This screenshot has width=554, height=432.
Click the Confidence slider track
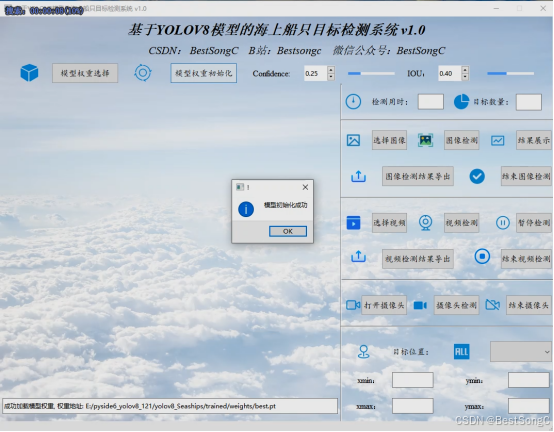(371, 73)
